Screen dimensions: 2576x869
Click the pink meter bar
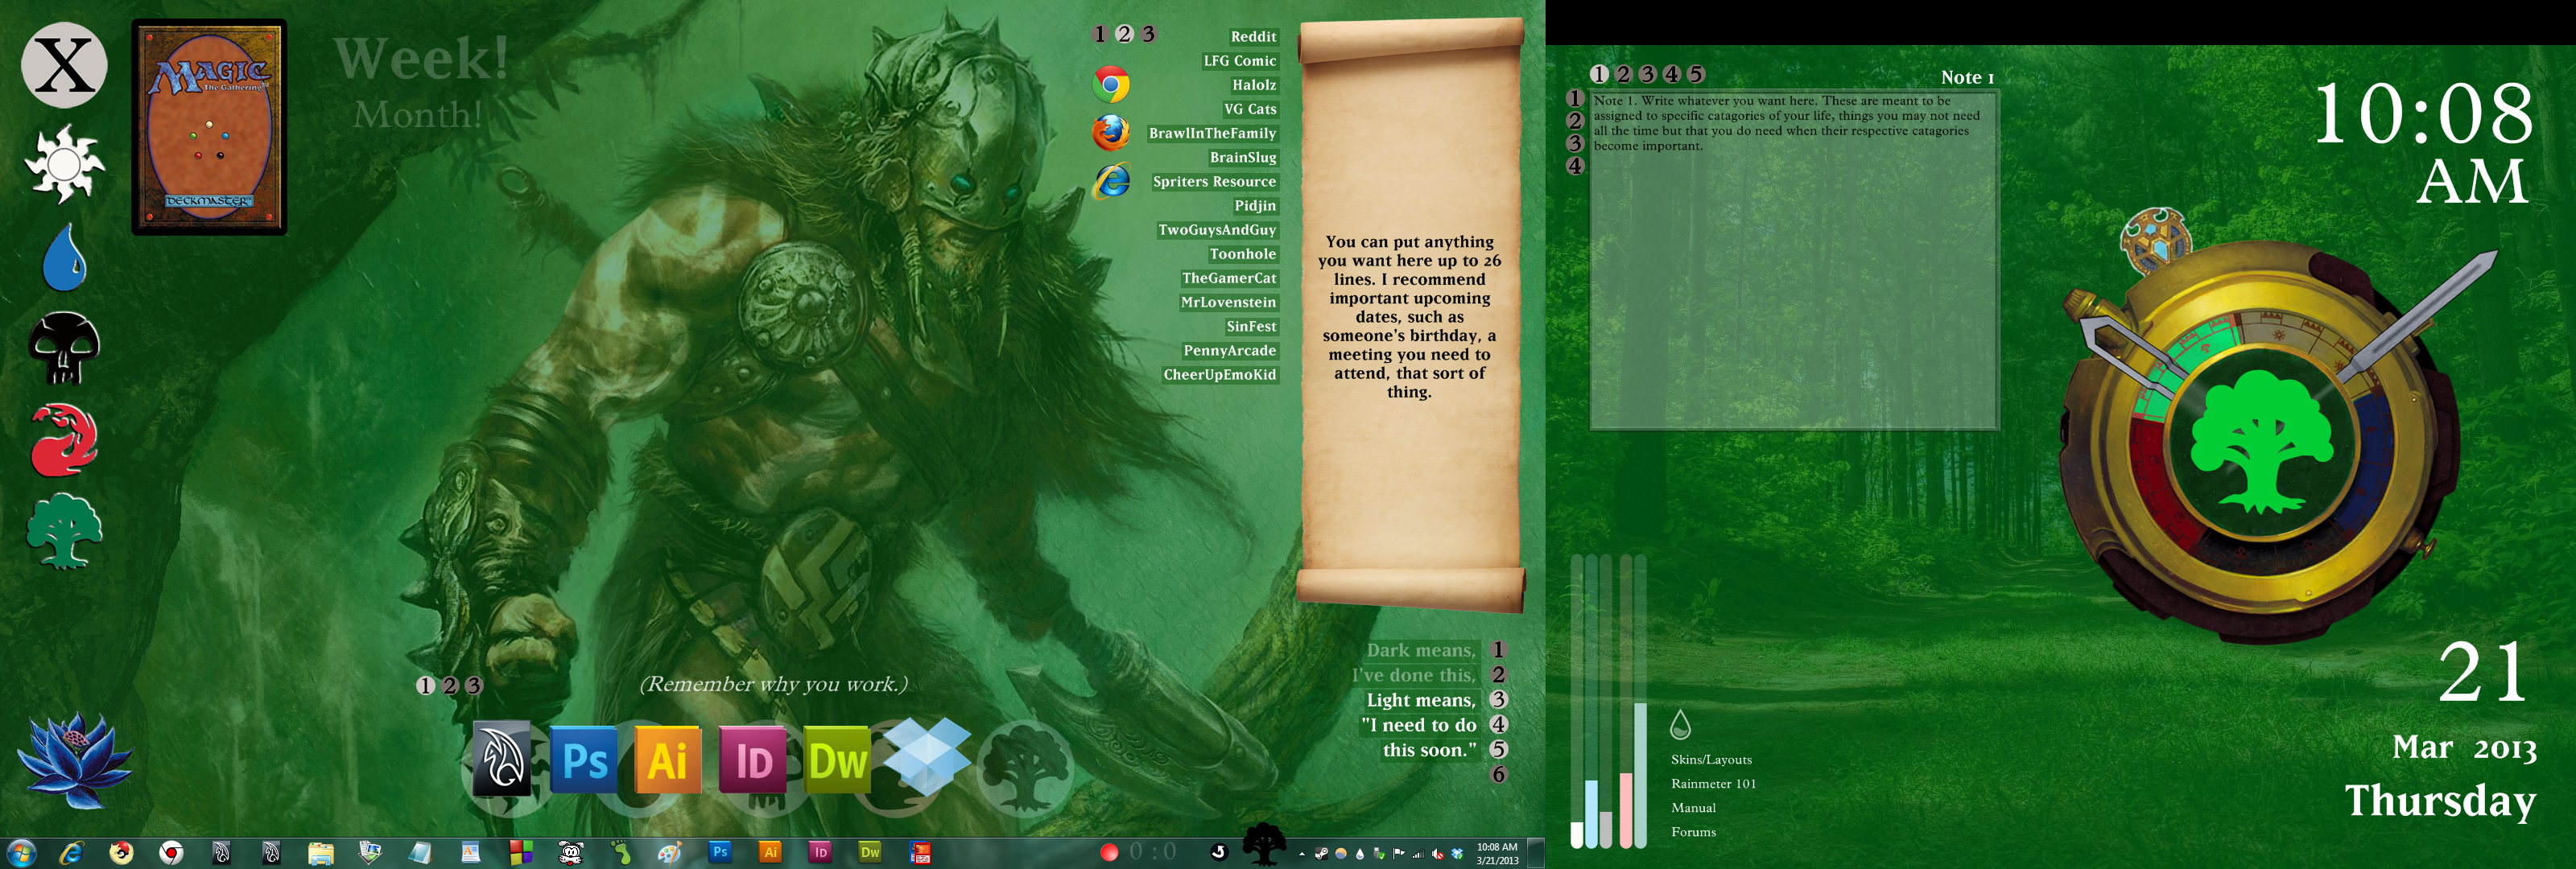click(x=1626, y=811)
